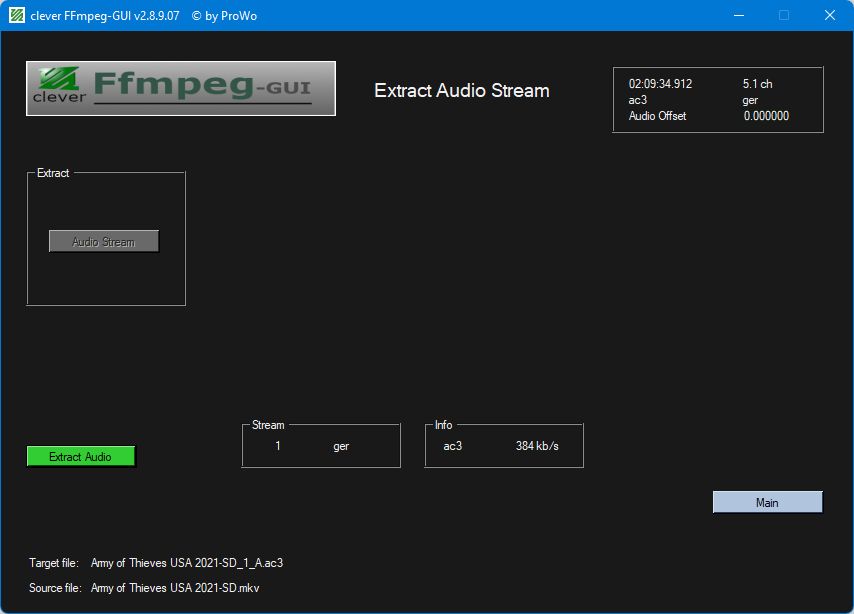Click the Audio Offset label
854x614 pixels.
click(x=657, y=115)
